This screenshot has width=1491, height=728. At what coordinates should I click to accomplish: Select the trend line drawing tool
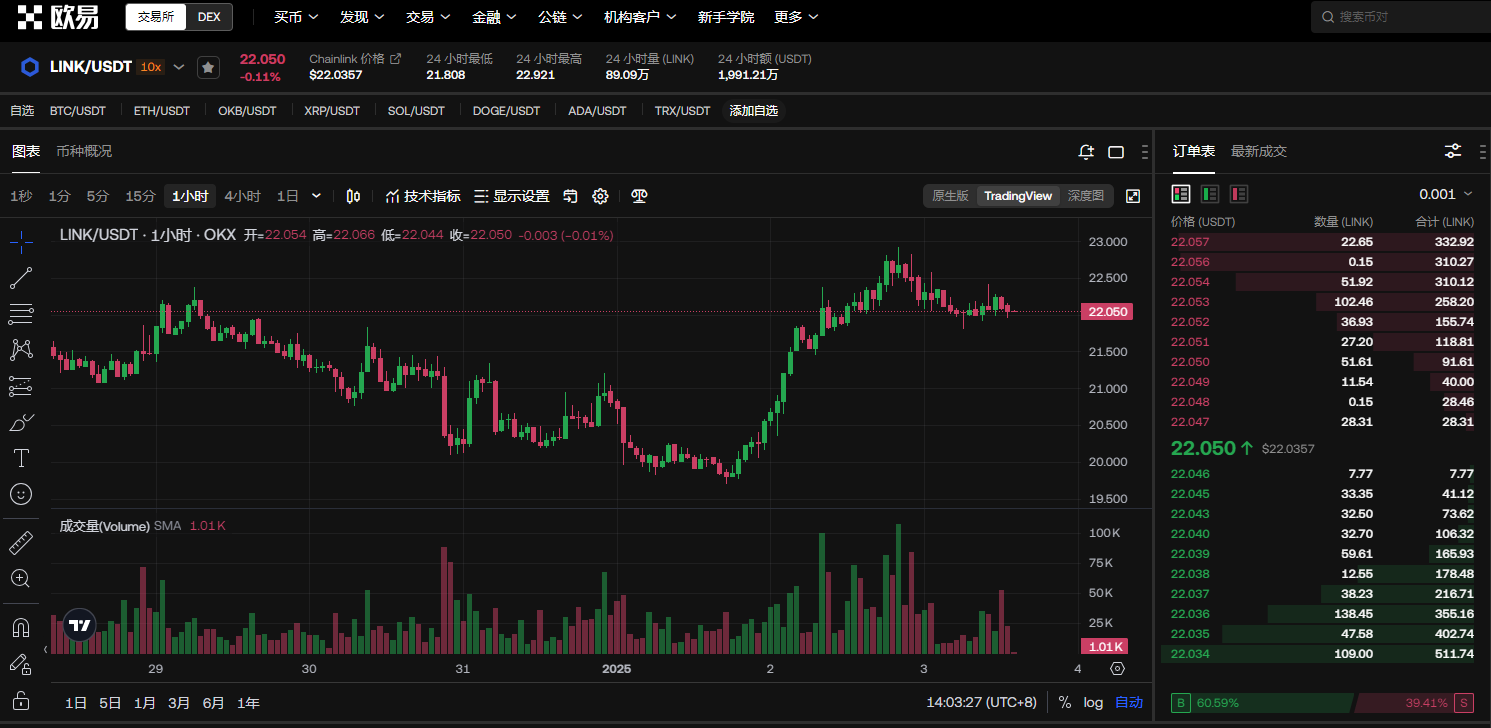pos(21,277)
